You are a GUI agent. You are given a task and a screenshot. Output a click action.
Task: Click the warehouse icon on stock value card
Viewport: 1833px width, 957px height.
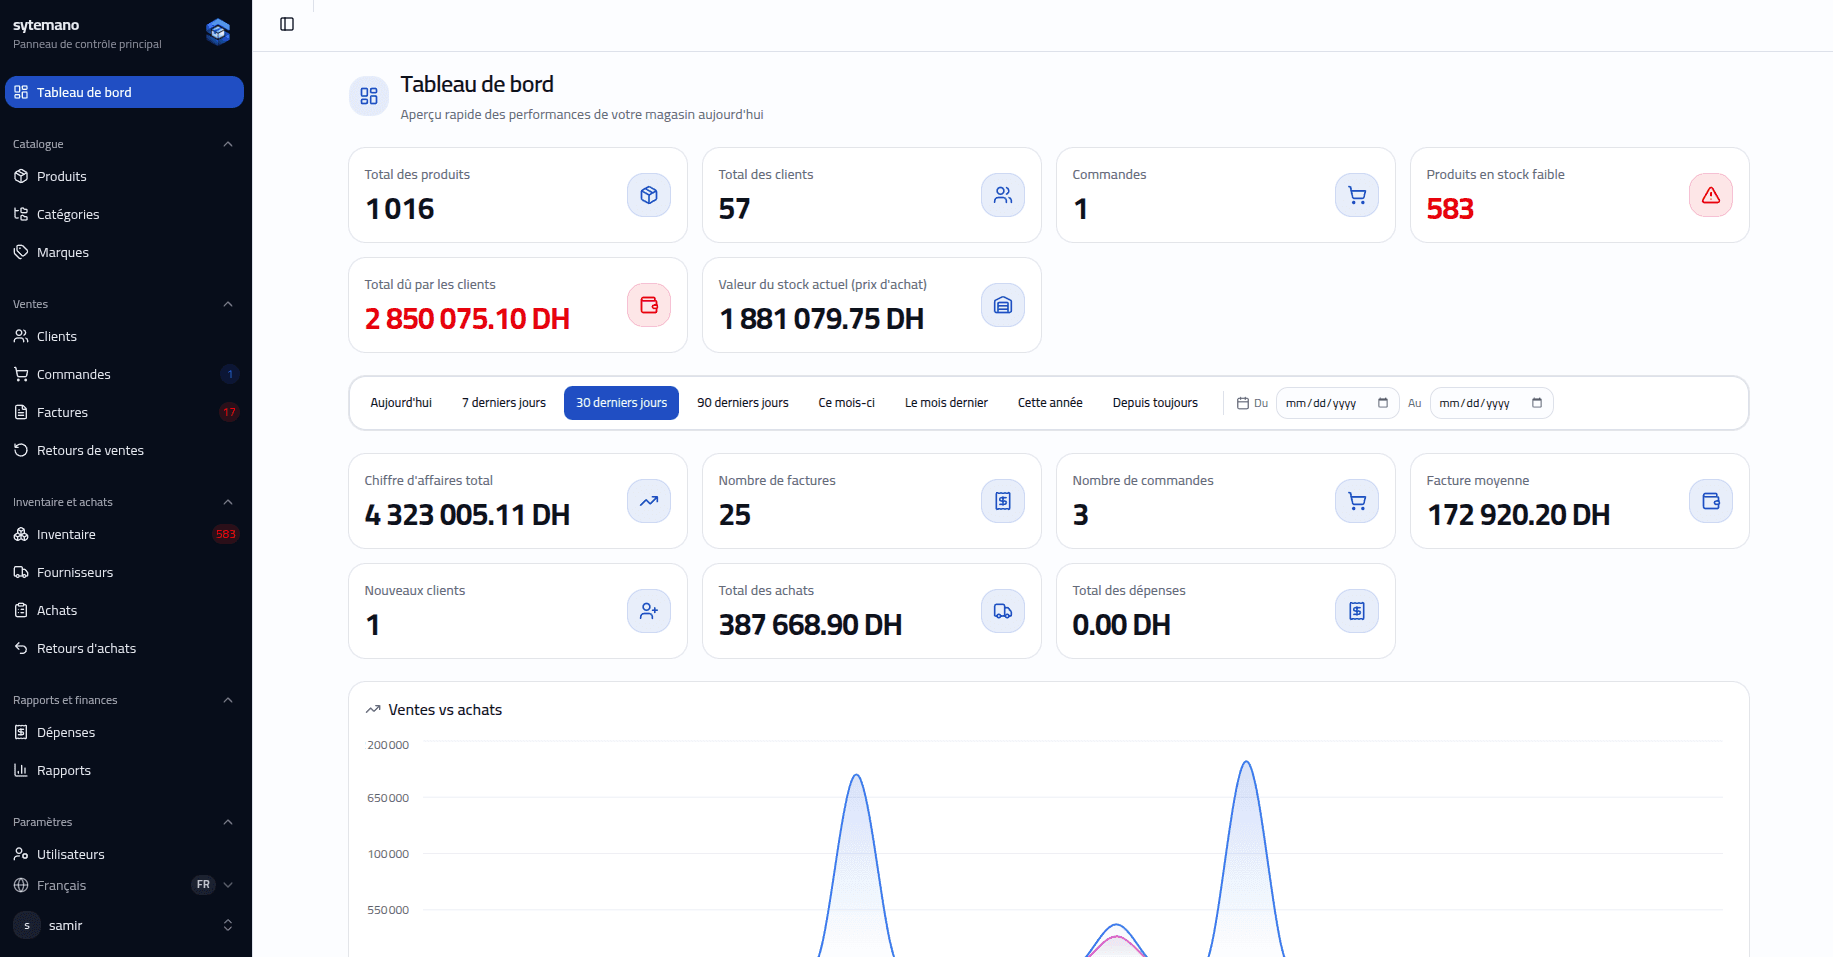pos(1003,305)
